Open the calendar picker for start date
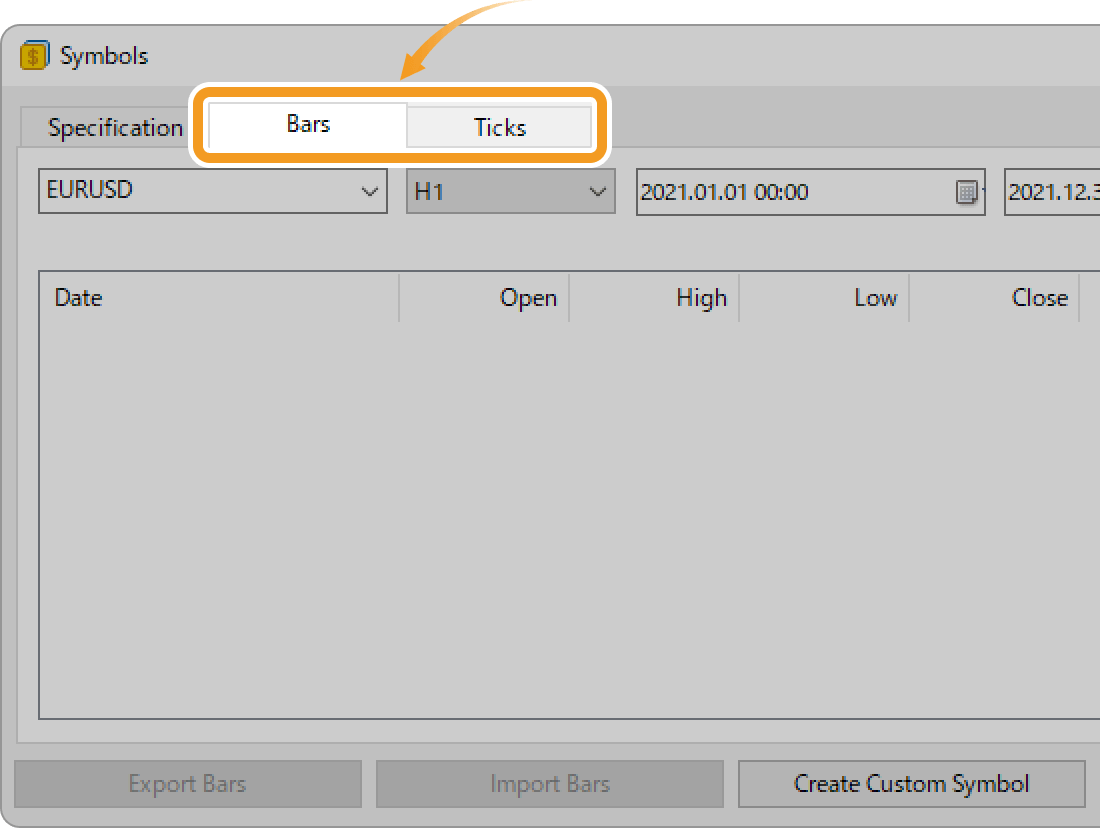 967,192
